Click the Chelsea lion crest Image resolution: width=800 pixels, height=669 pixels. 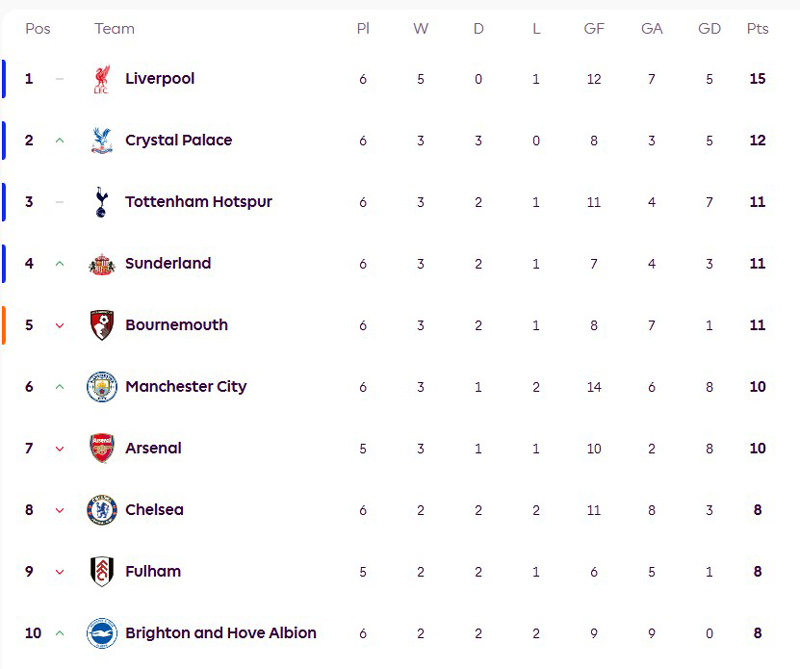coord(101,510)
